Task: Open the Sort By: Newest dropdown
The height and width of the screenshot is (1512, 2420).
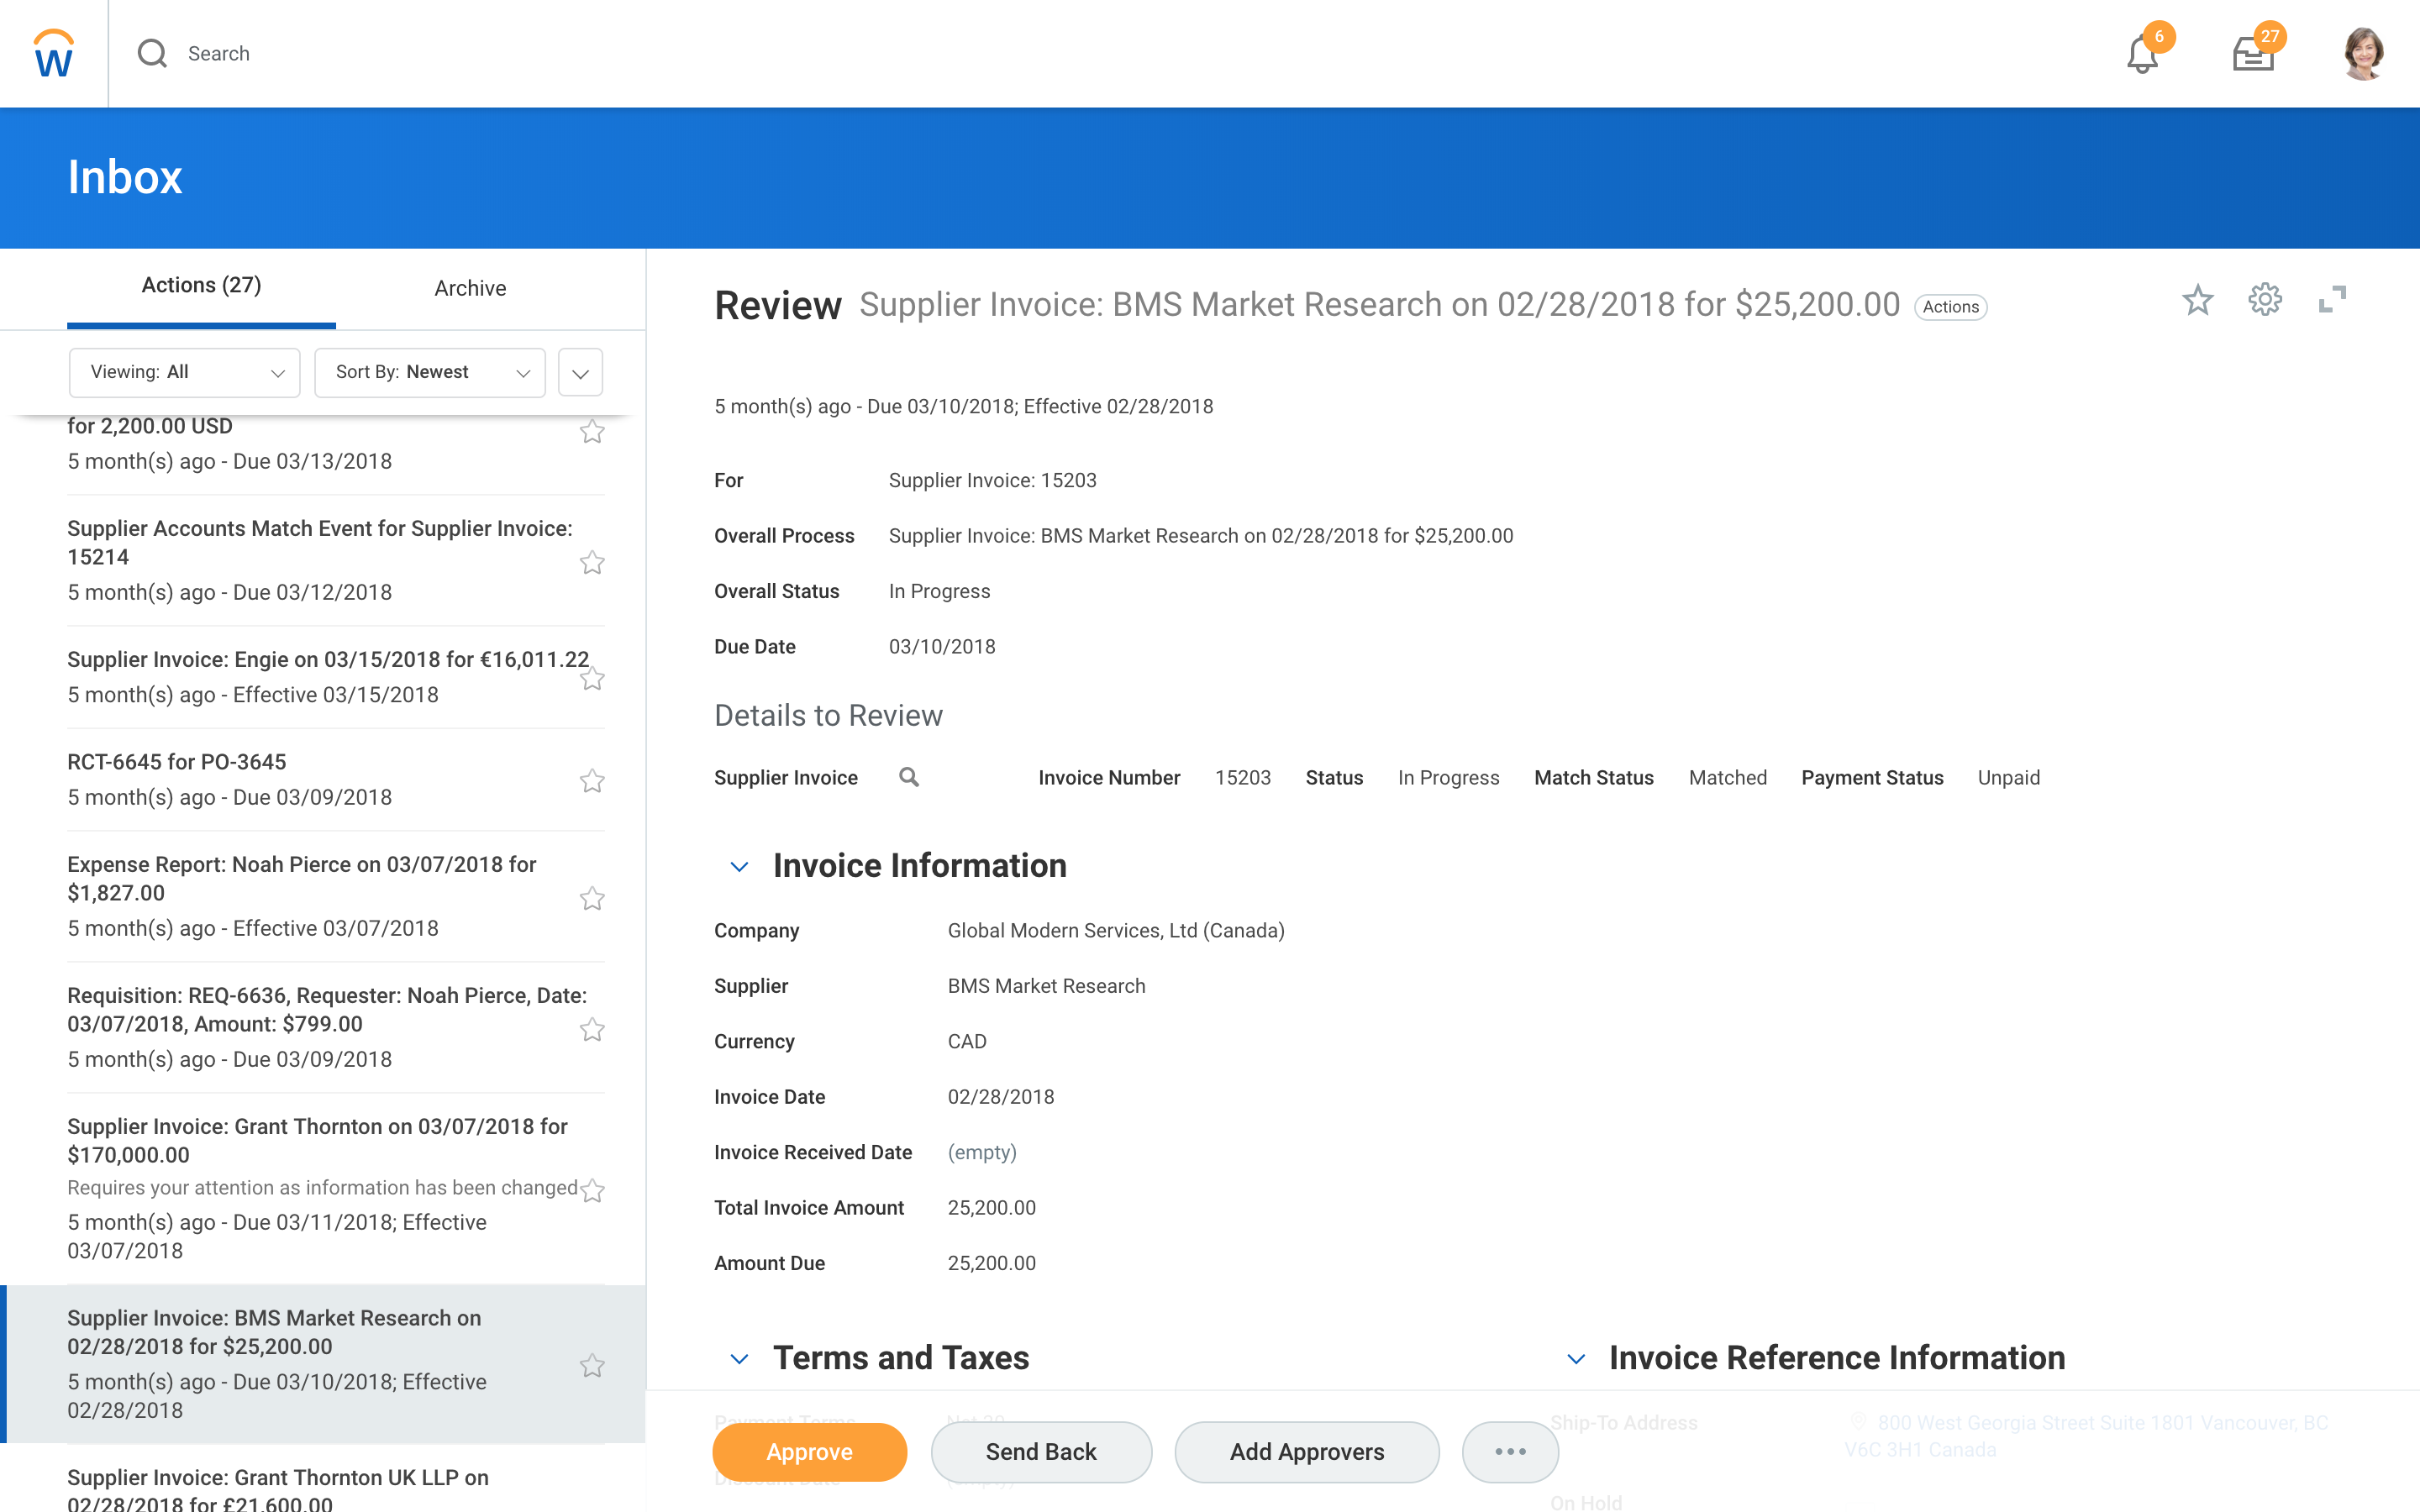Action: 429,372
